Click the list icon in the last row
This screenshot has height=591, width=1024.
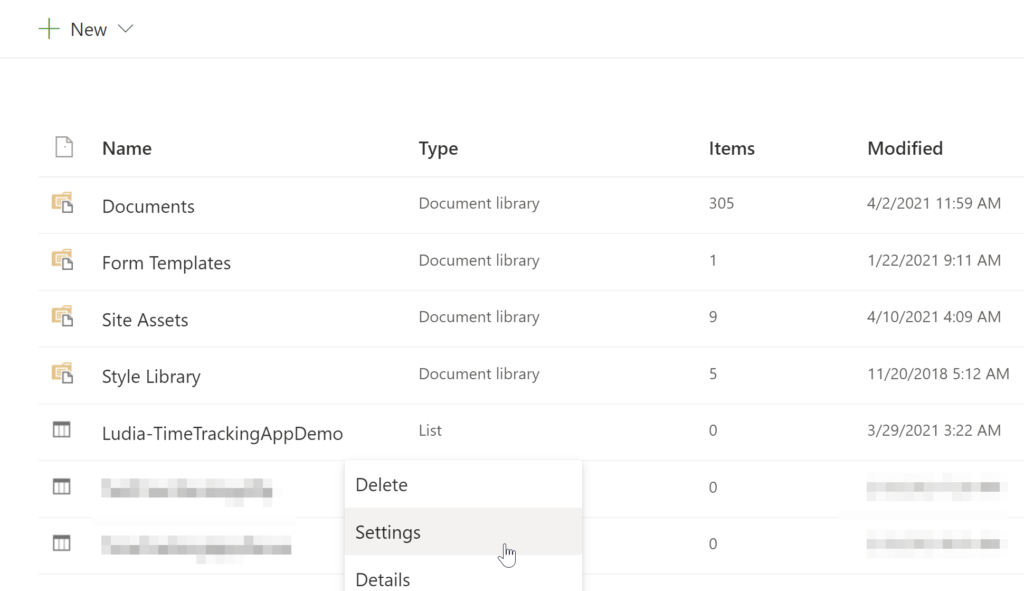(62, 544)
